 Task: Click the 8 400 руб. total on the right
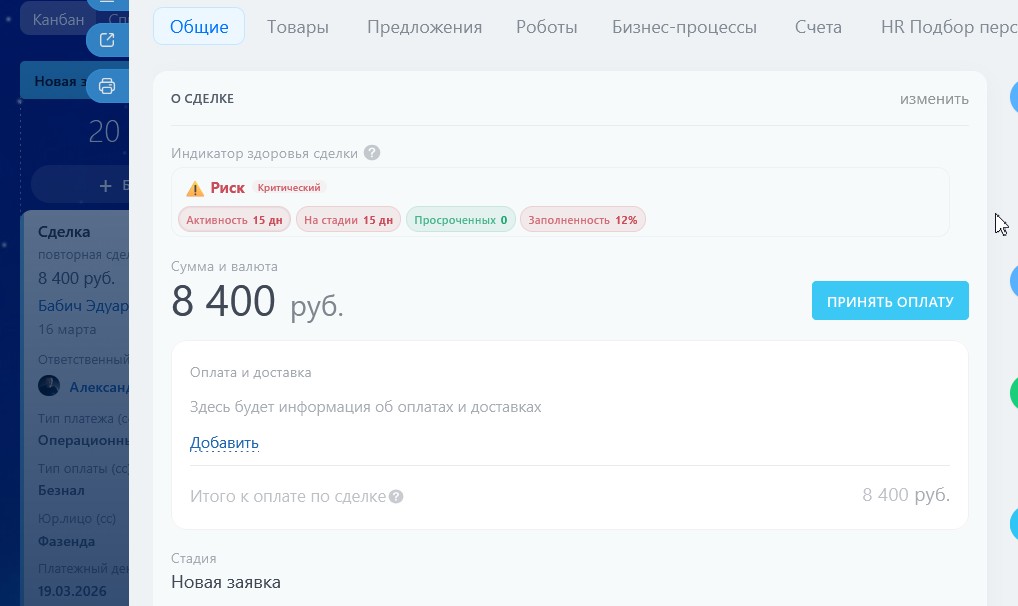(906, 495)
